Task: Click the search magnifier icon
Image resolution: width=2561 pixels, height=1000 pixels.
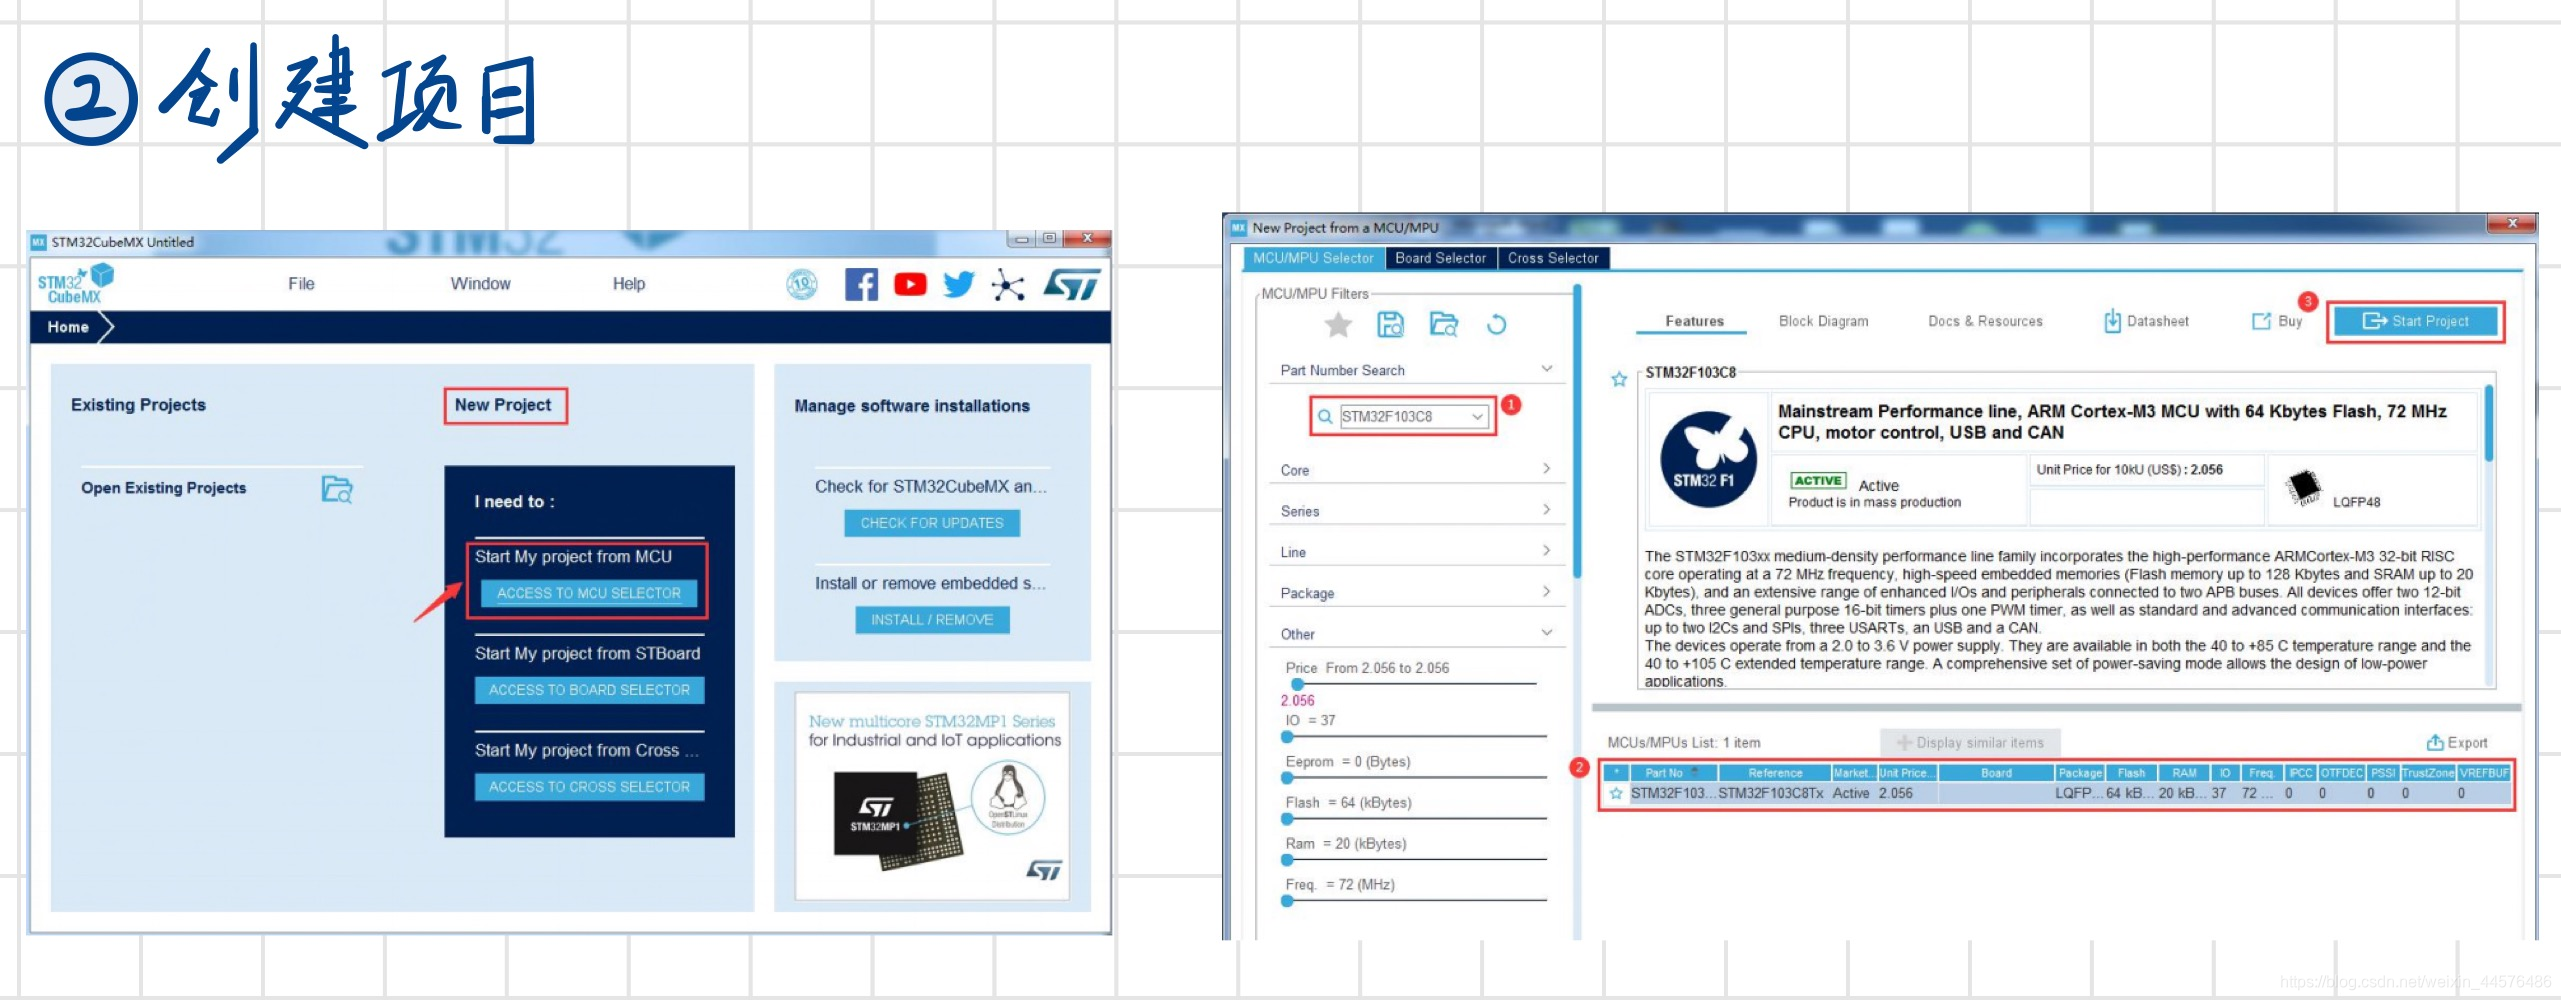Action: [1325, 417]
